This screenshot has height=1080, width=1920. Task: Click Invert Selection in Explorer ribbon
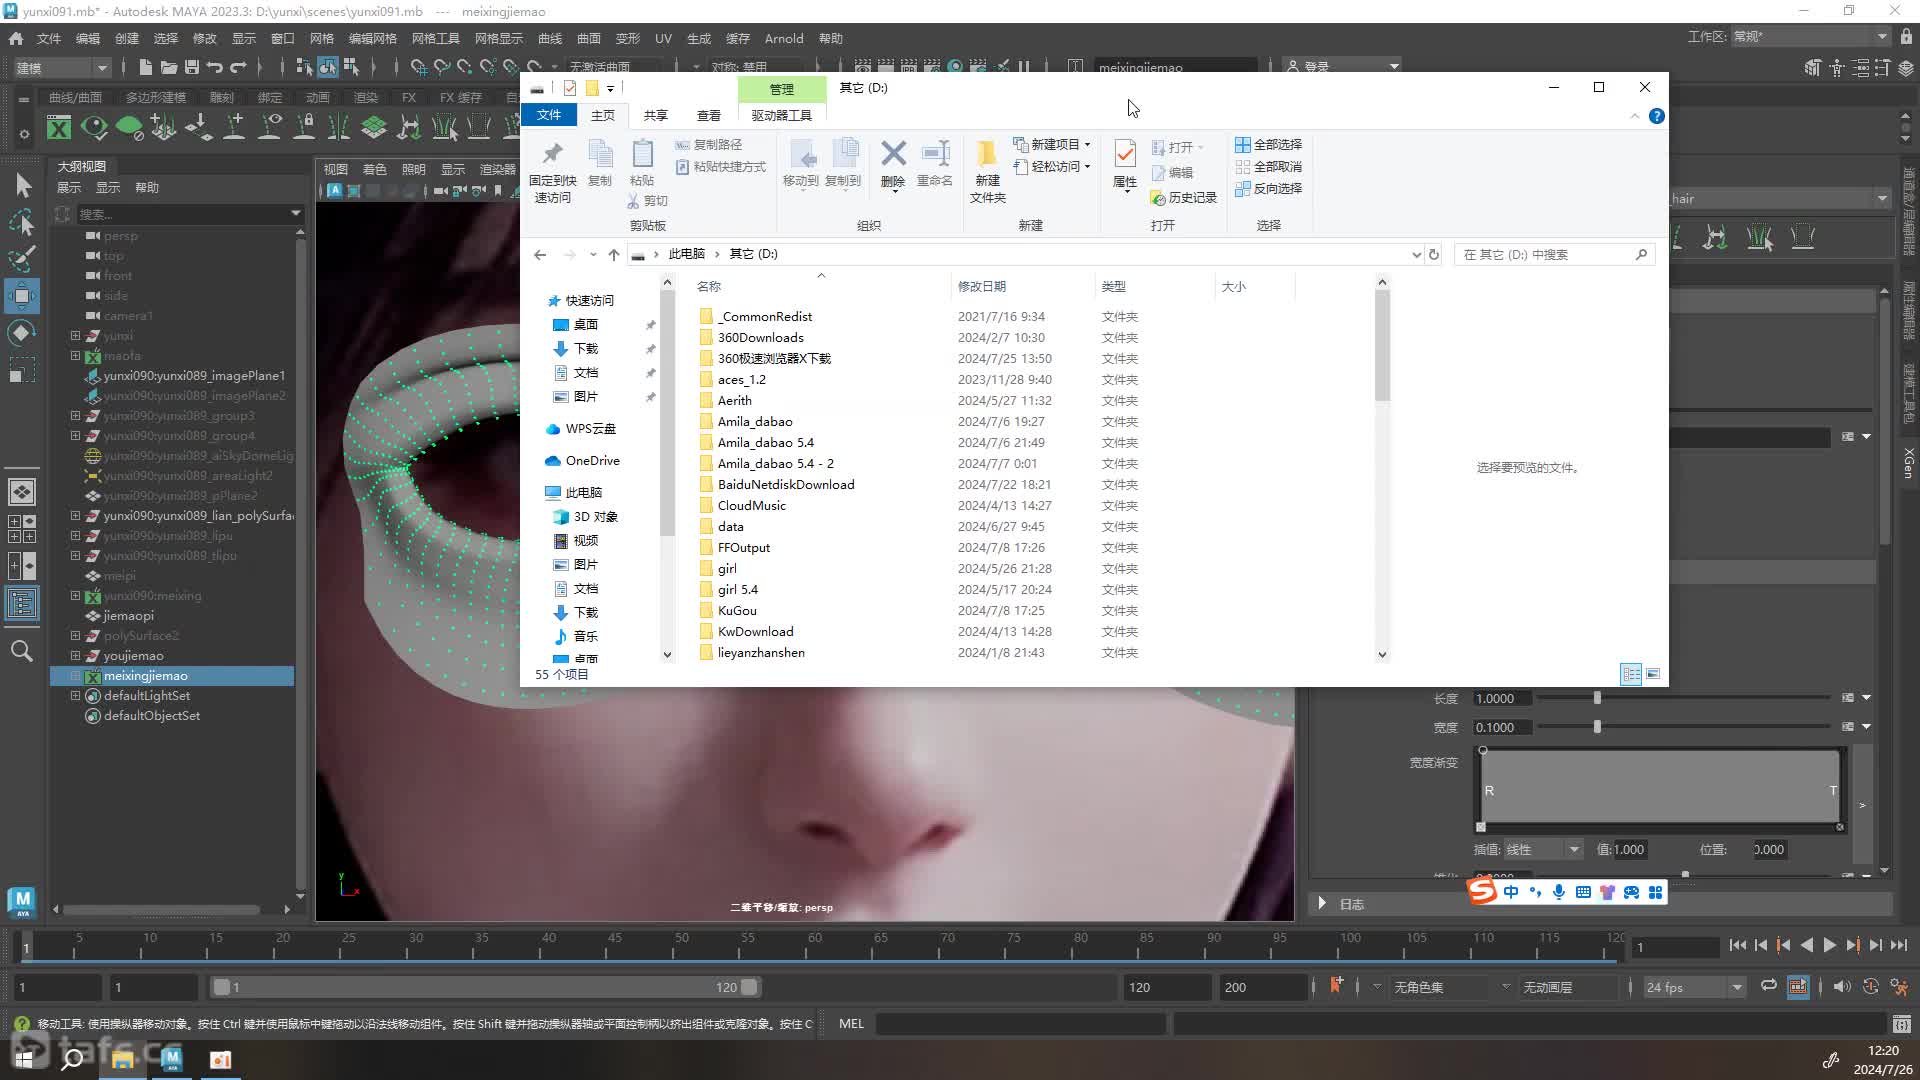1268,188
